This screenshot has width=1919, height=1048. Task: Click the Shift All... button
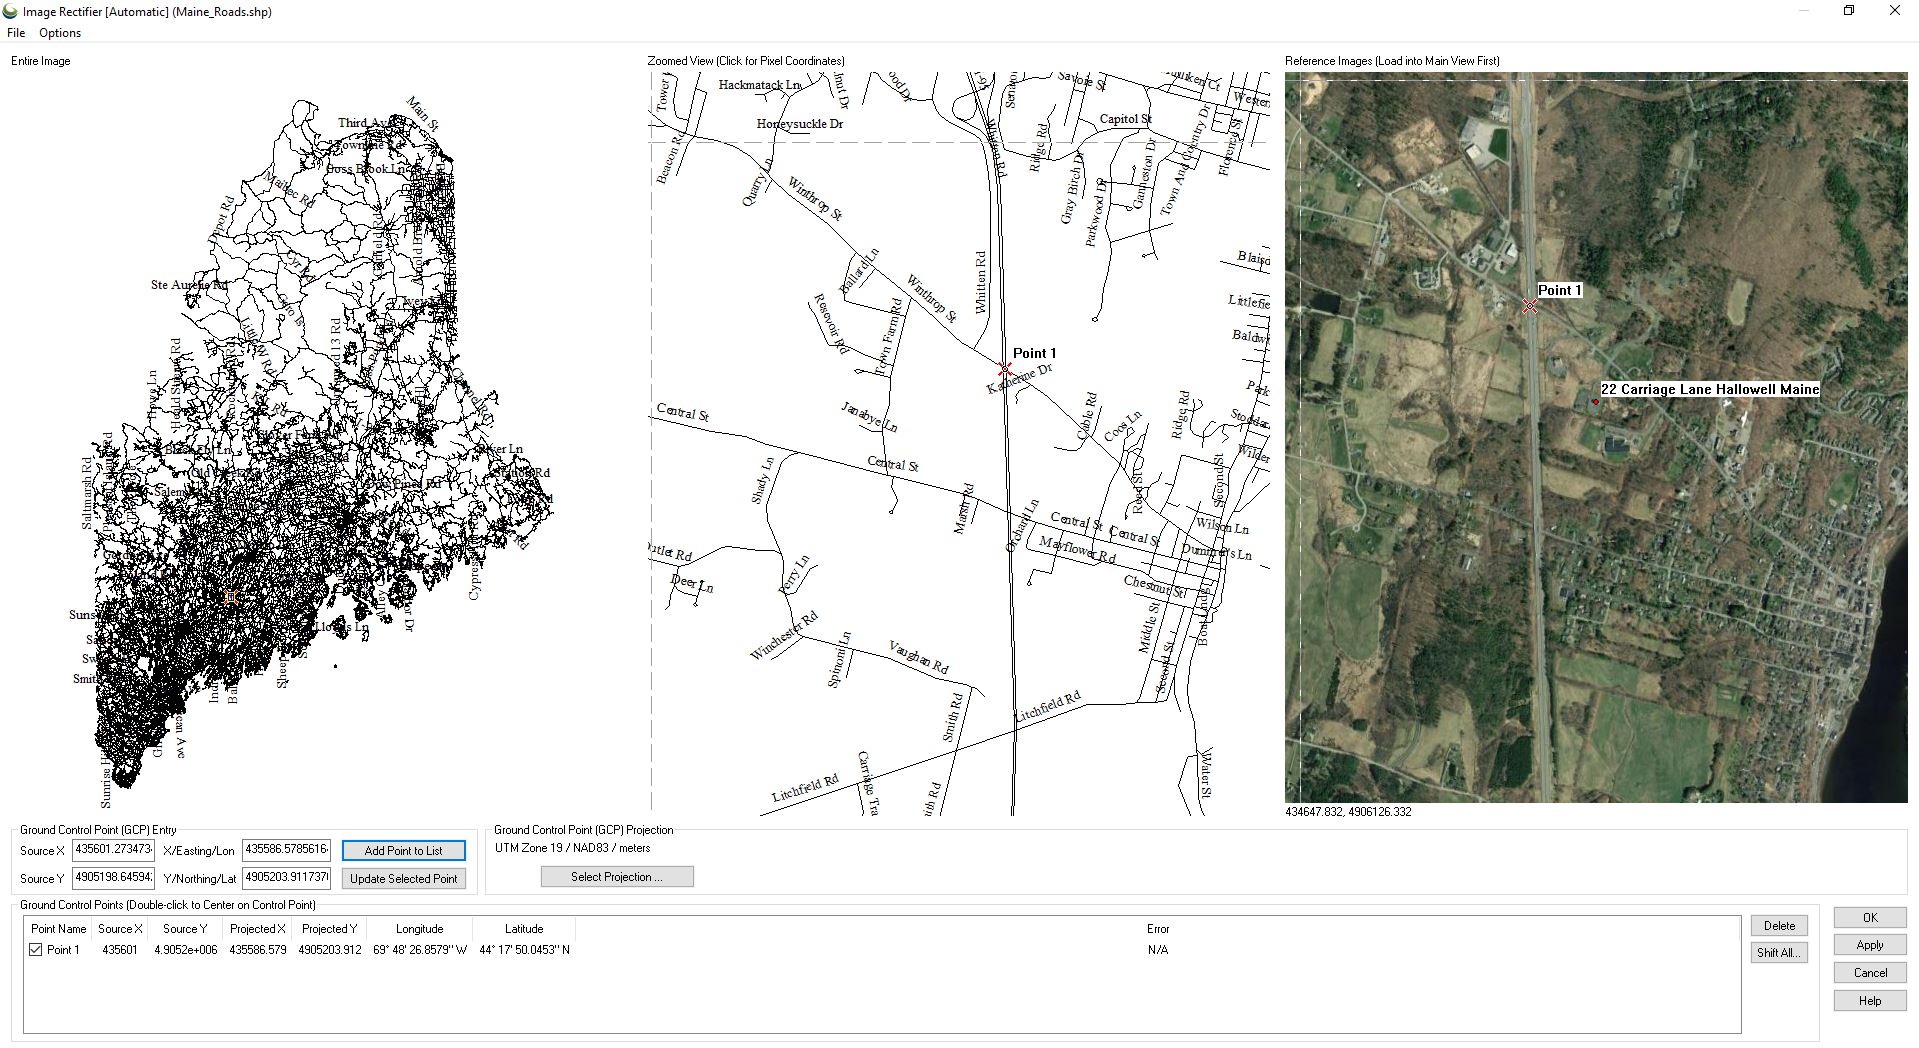tap(1779, 953)
